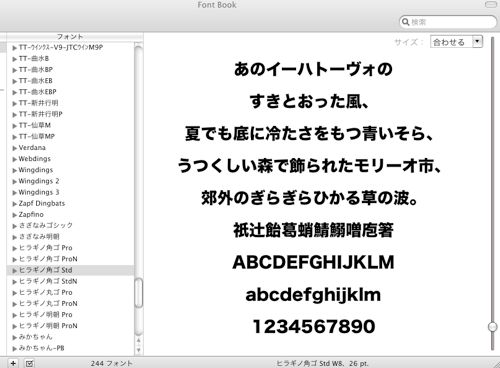
Task: Click the 1234567890 preview line
Action: pos(314,326)
